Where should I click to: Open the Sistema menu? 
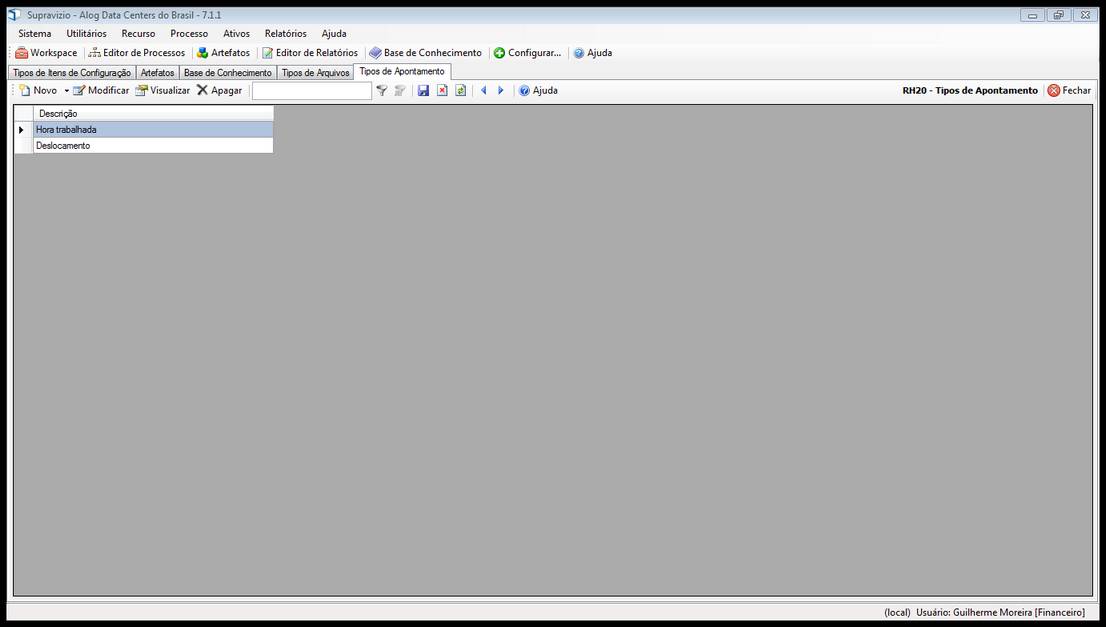click(x=35, y=33)
